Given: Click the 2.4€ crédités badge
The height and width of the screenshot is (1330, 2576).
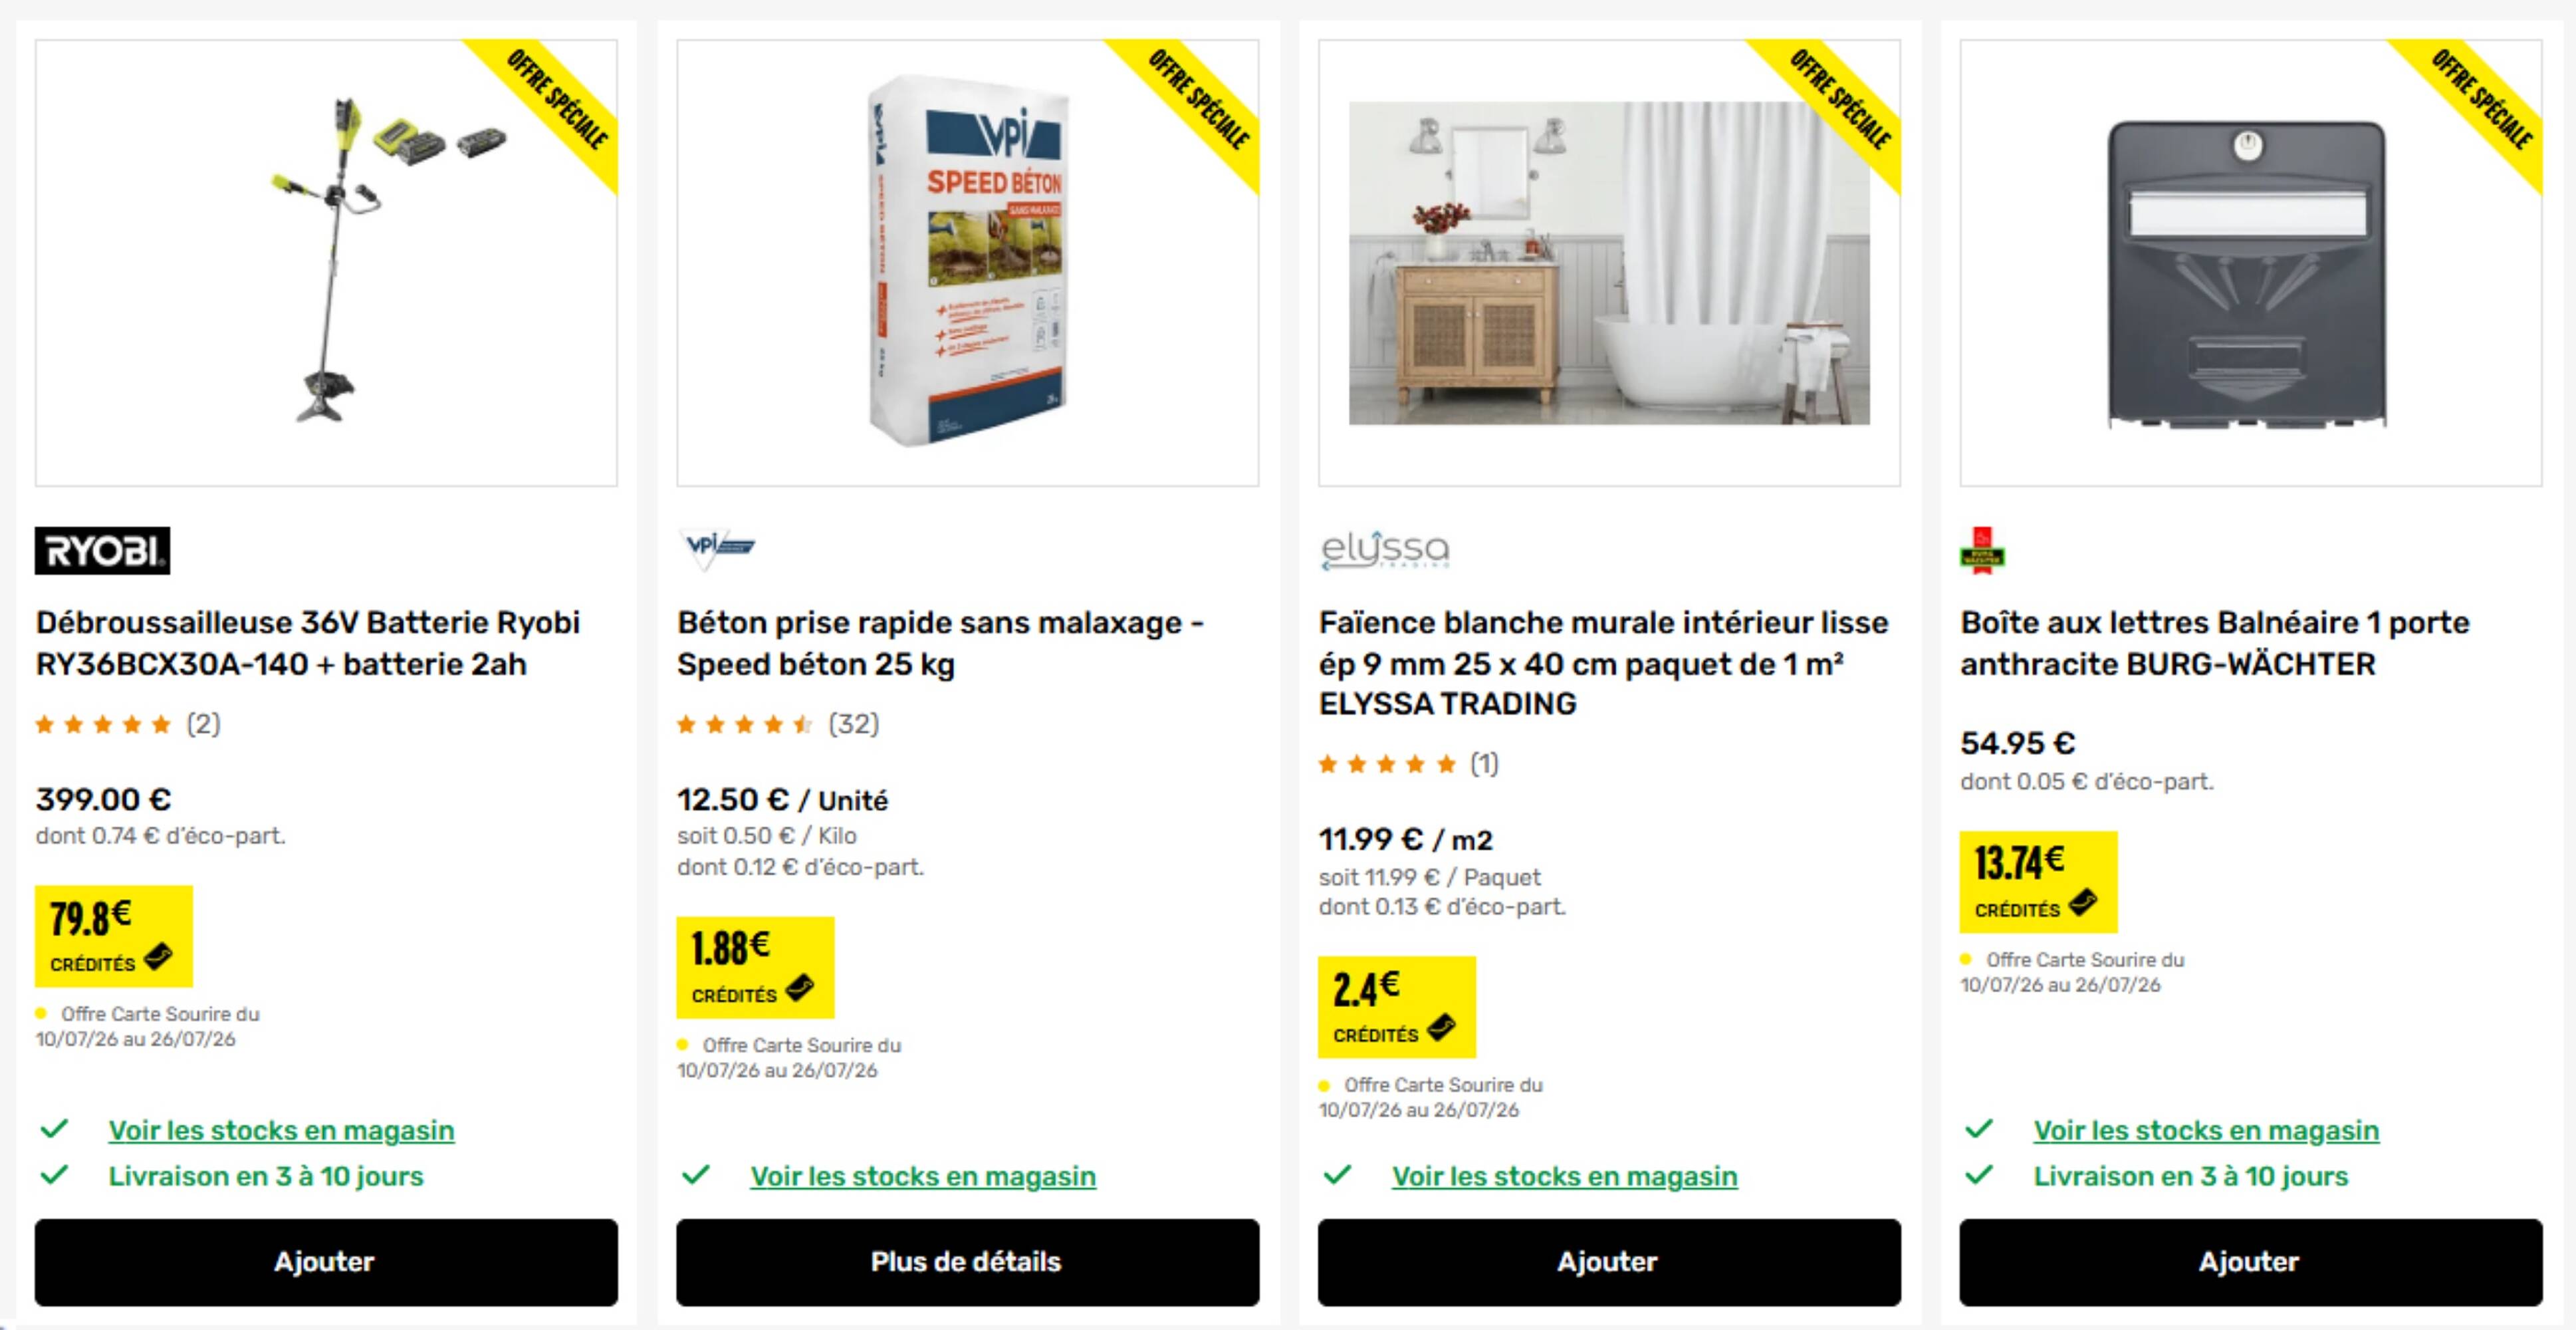Looking at the screenshot, I should 1397,1007.
